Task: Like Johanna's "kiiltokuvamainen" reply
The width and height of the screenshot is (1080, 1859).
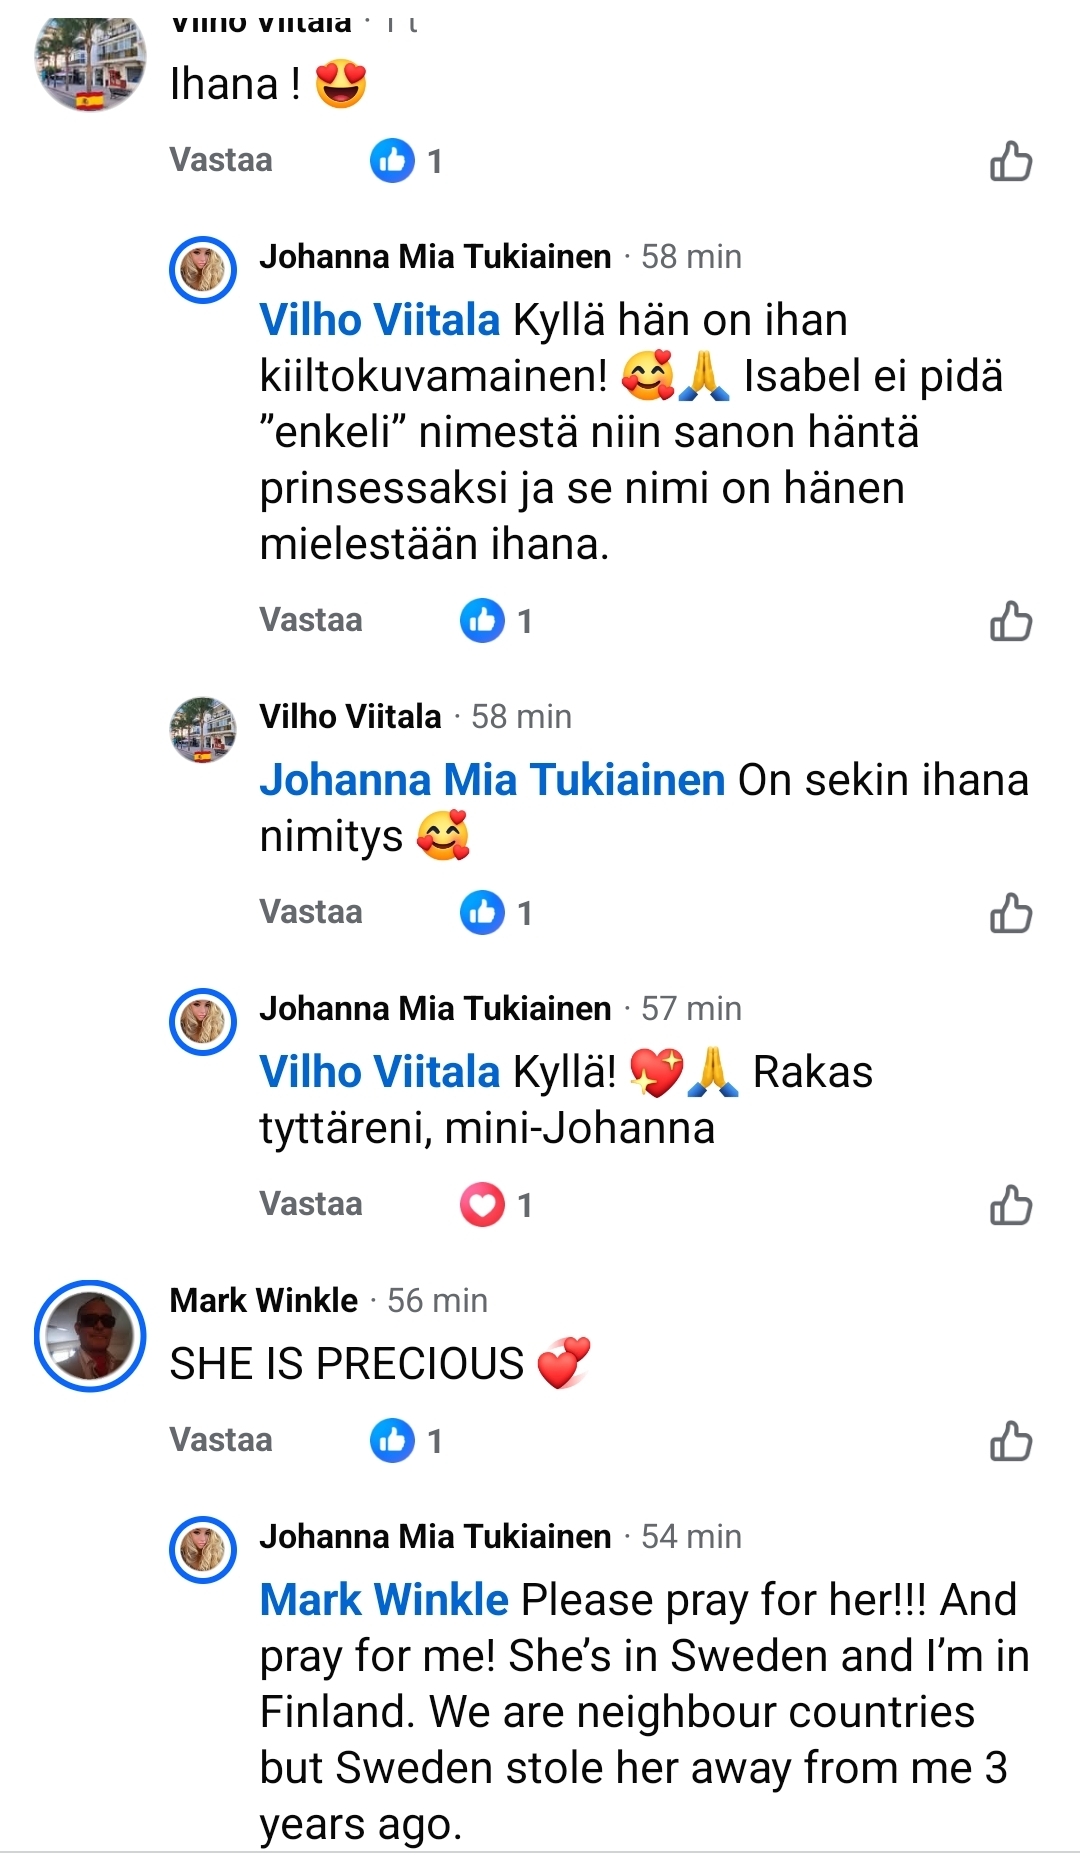Action: (1010, 621)
